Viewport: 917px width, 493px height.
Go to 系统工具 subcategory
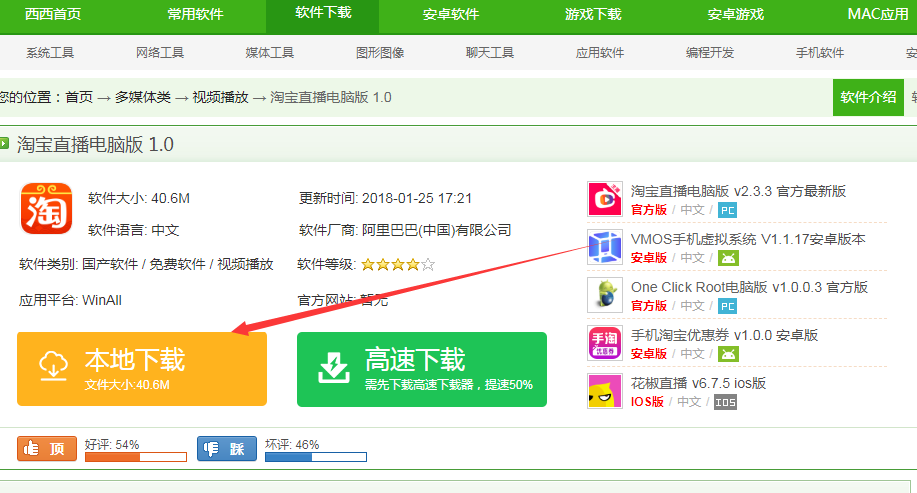click(x=50, y=53)
